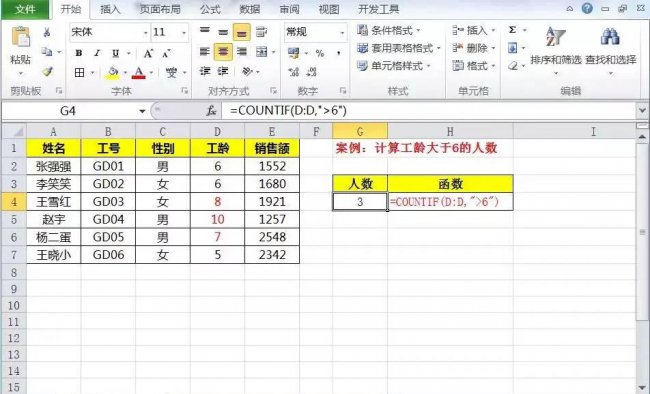Align text right
Viewport: 650px width, 394px height.
pyautogui.click(x=242, y=51)
